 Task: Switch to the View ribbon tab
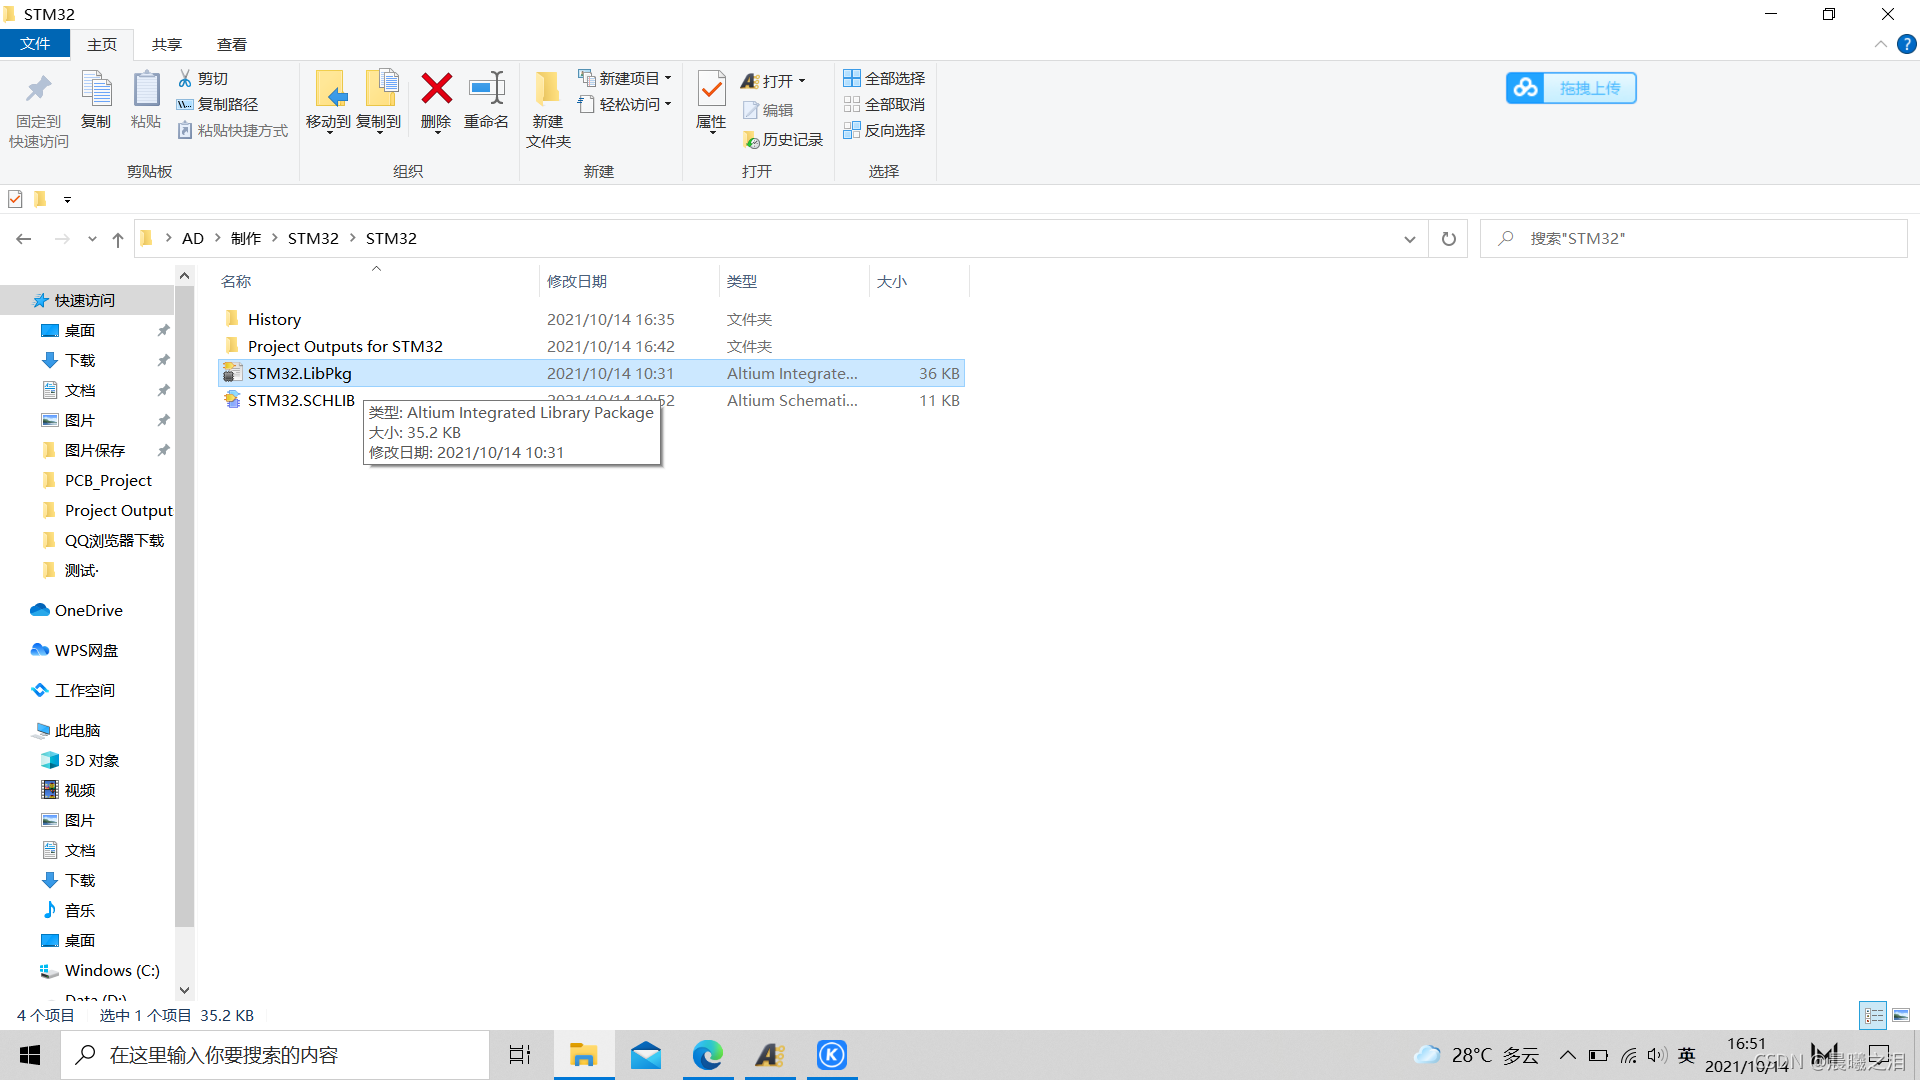click(x=231, y=44)
